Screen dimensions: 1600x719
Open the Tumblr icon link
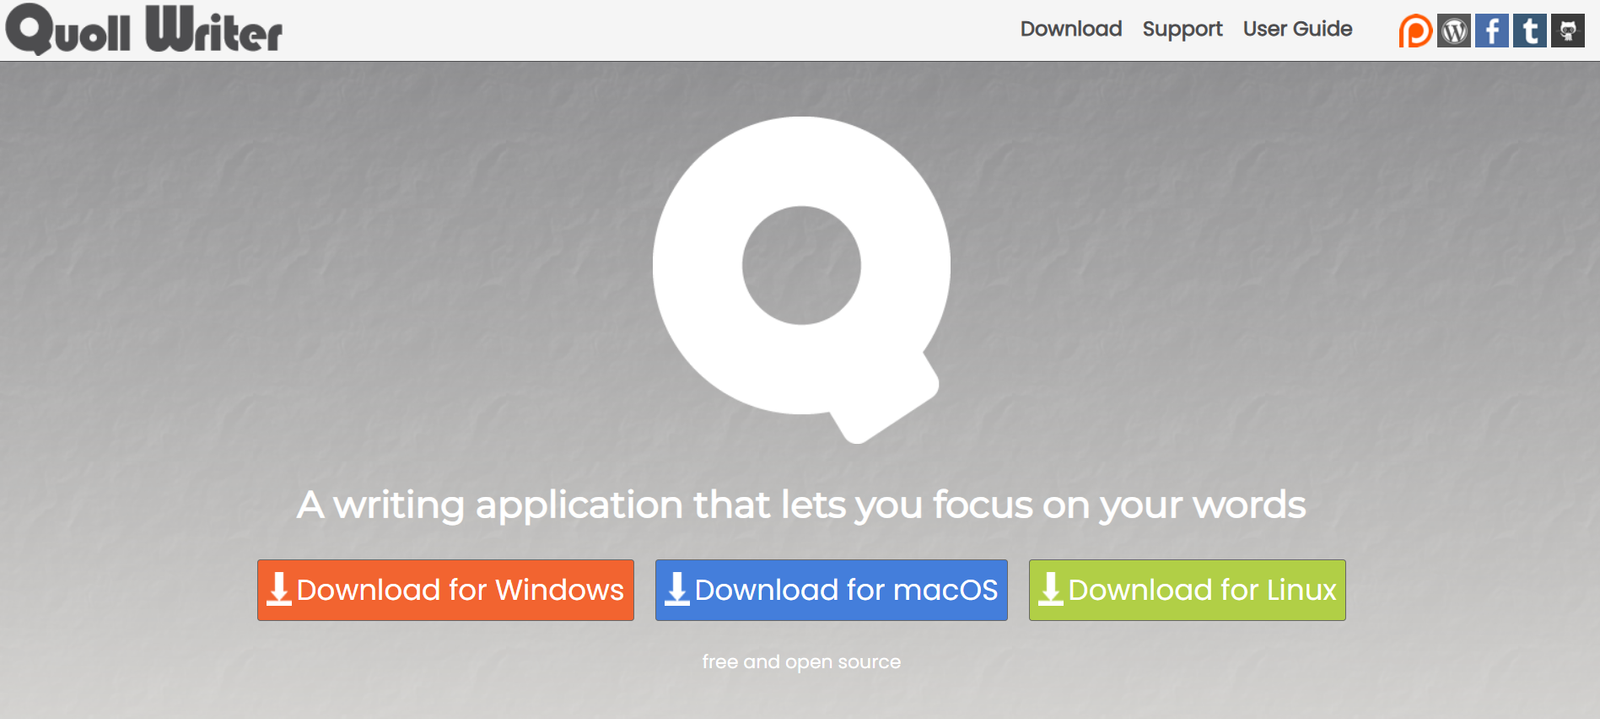click(x=1530, y=31)
